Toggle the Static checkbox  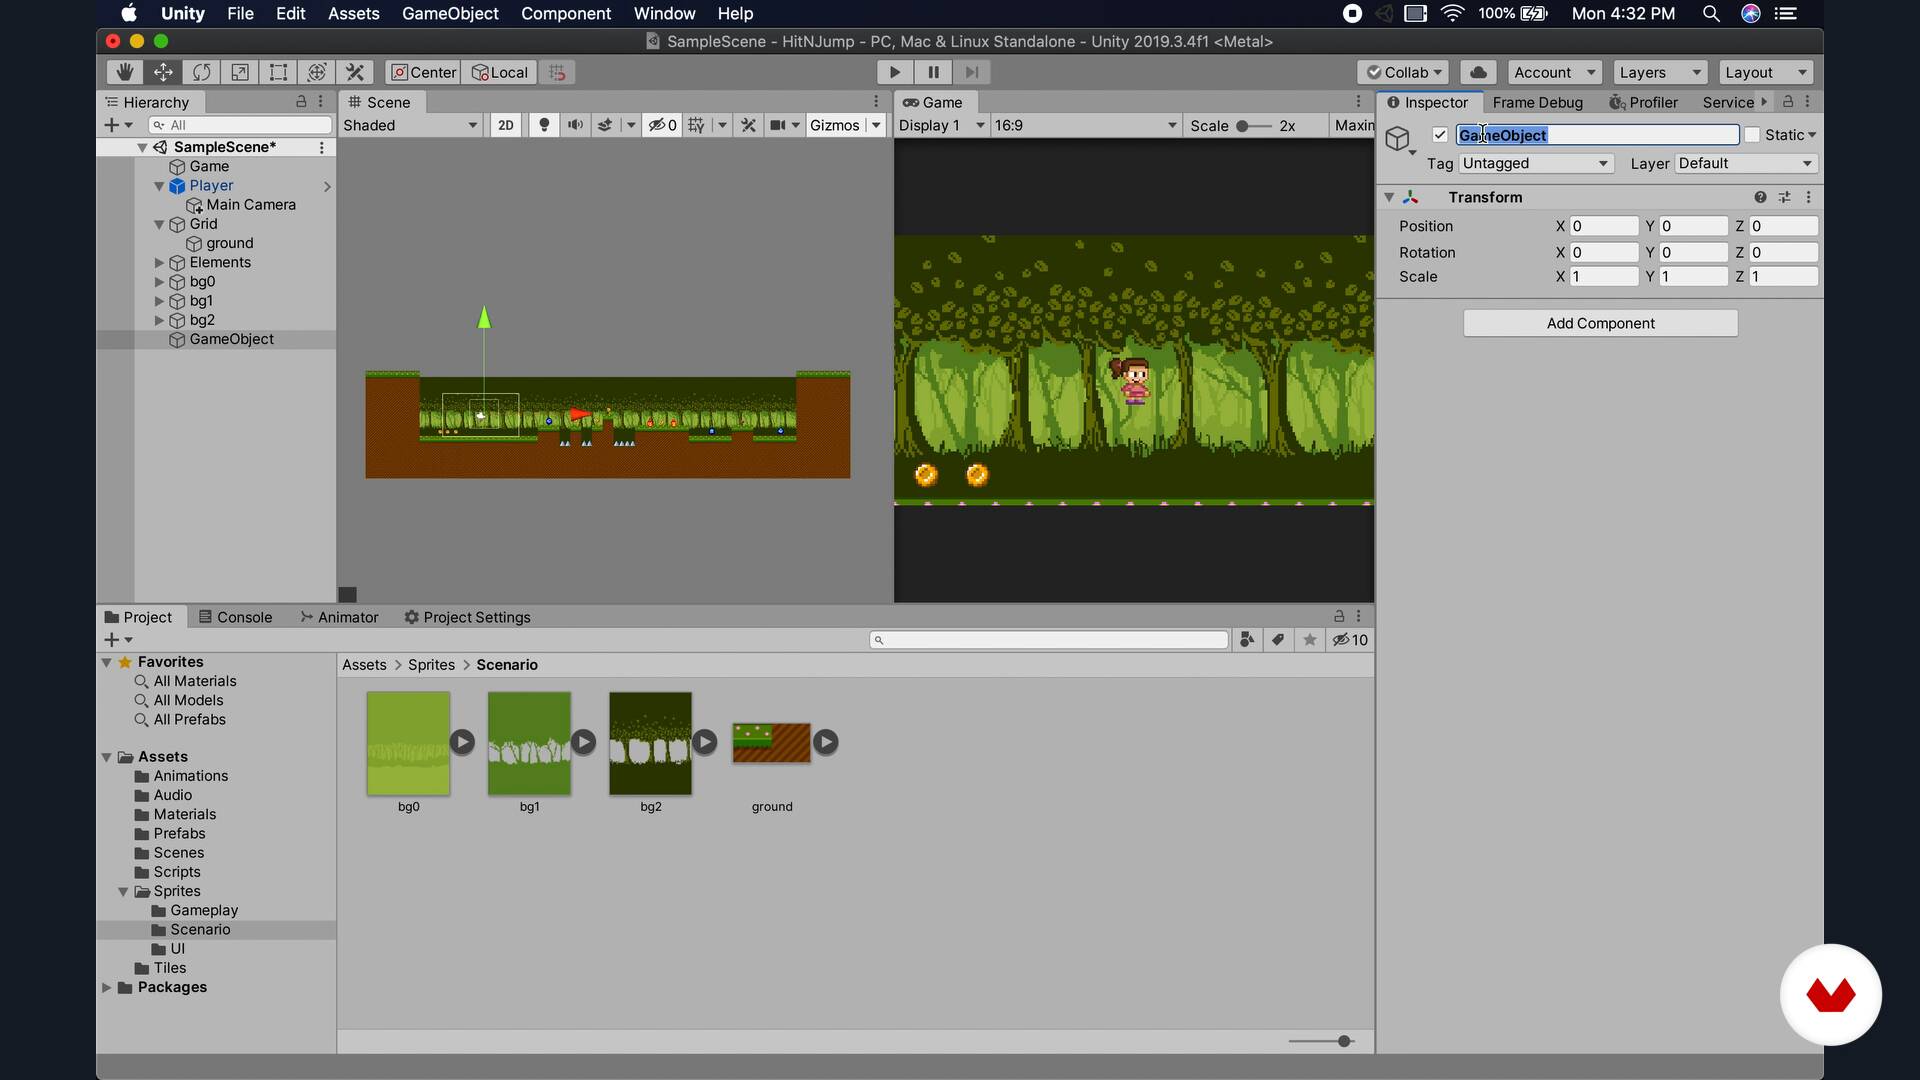[1752, 135]
